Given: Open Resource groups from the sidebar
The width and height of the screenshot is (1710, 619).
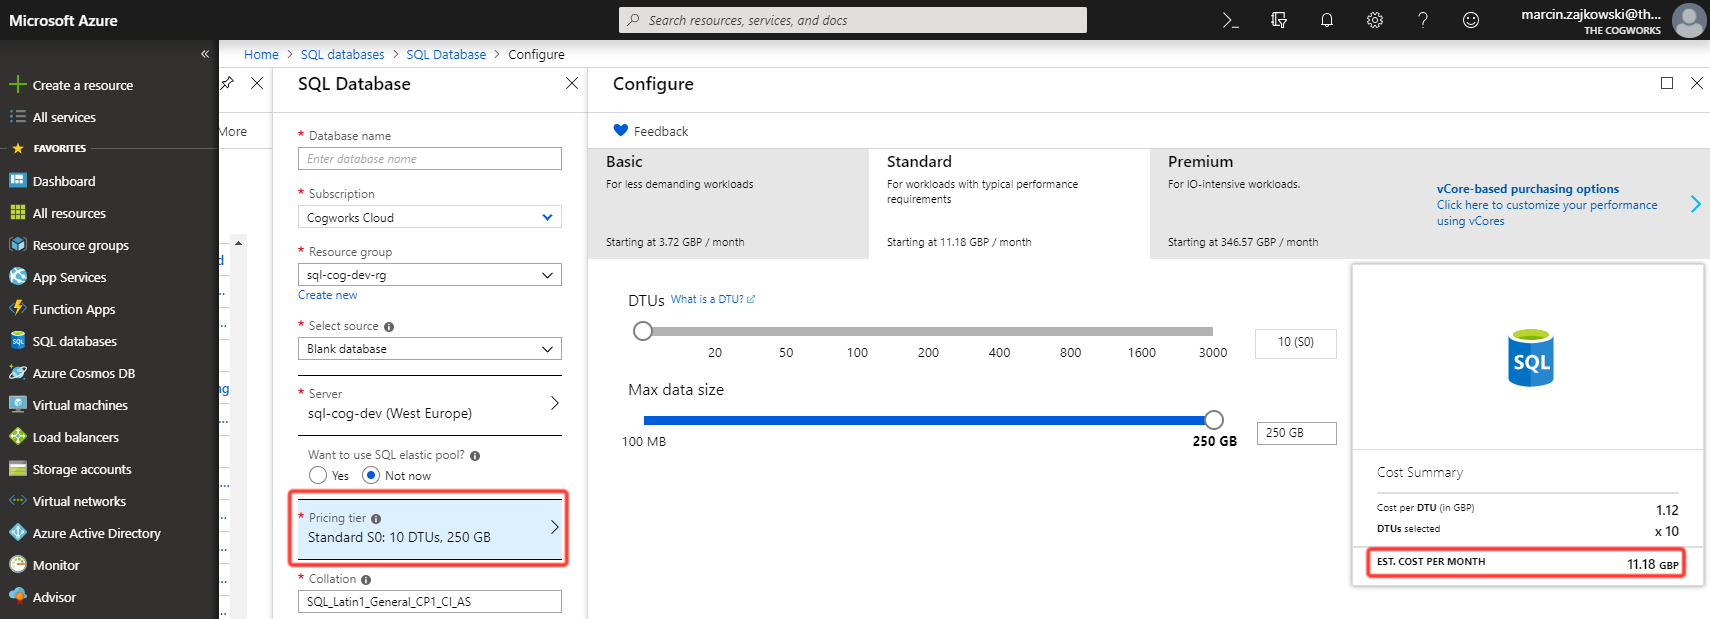Looking at the screenshot, I should tap(81, 245).
